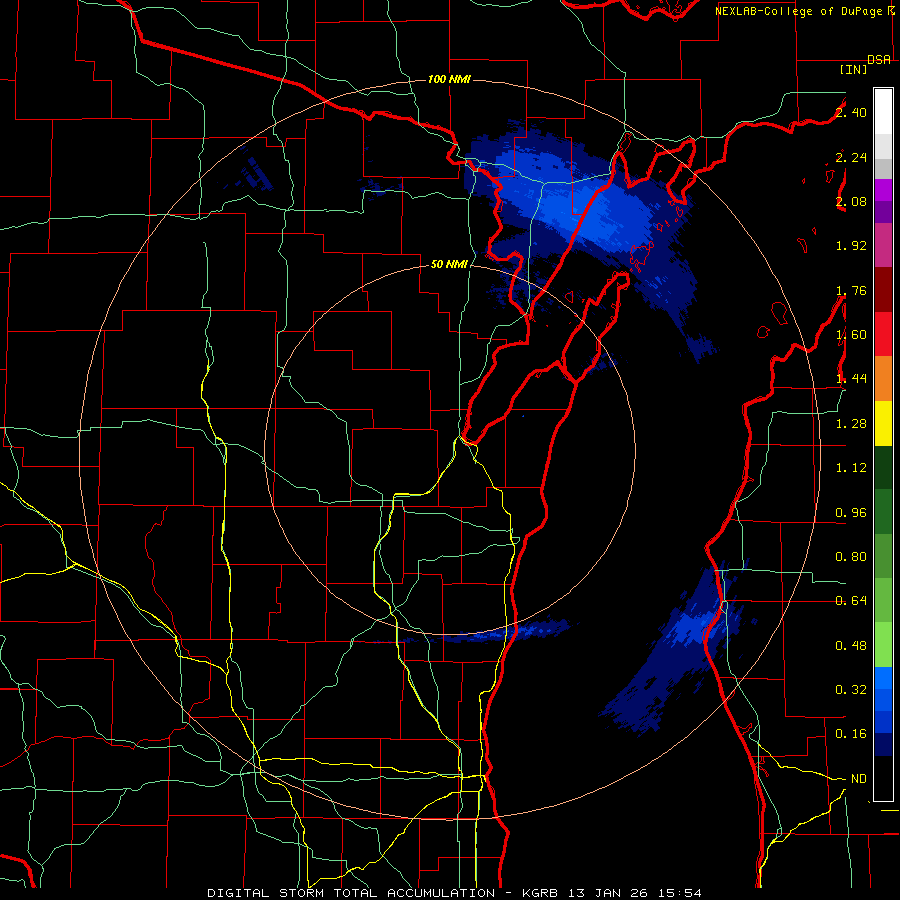The width and height of the screenshot is (900, 900).
Task: Click the 1.92 legend value
Action: [851, 246]
